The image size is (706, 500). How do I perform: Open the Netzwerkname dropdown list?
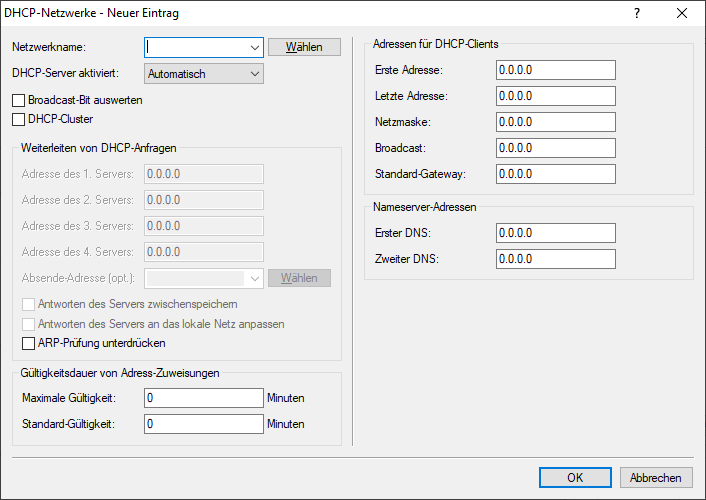pos(254,47)
